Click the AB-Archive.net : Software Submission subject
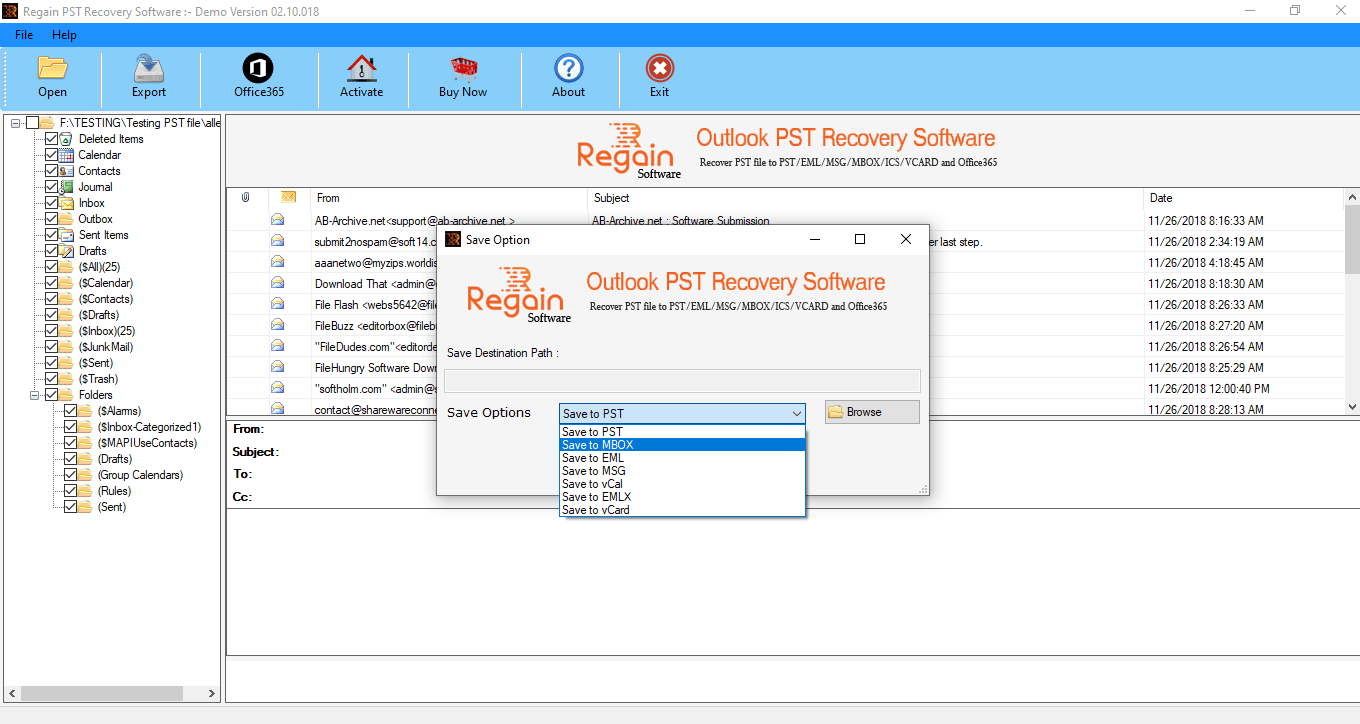The width and height of the screenshot is (1360, 724). pyautogui.click(x=681, y=220)
